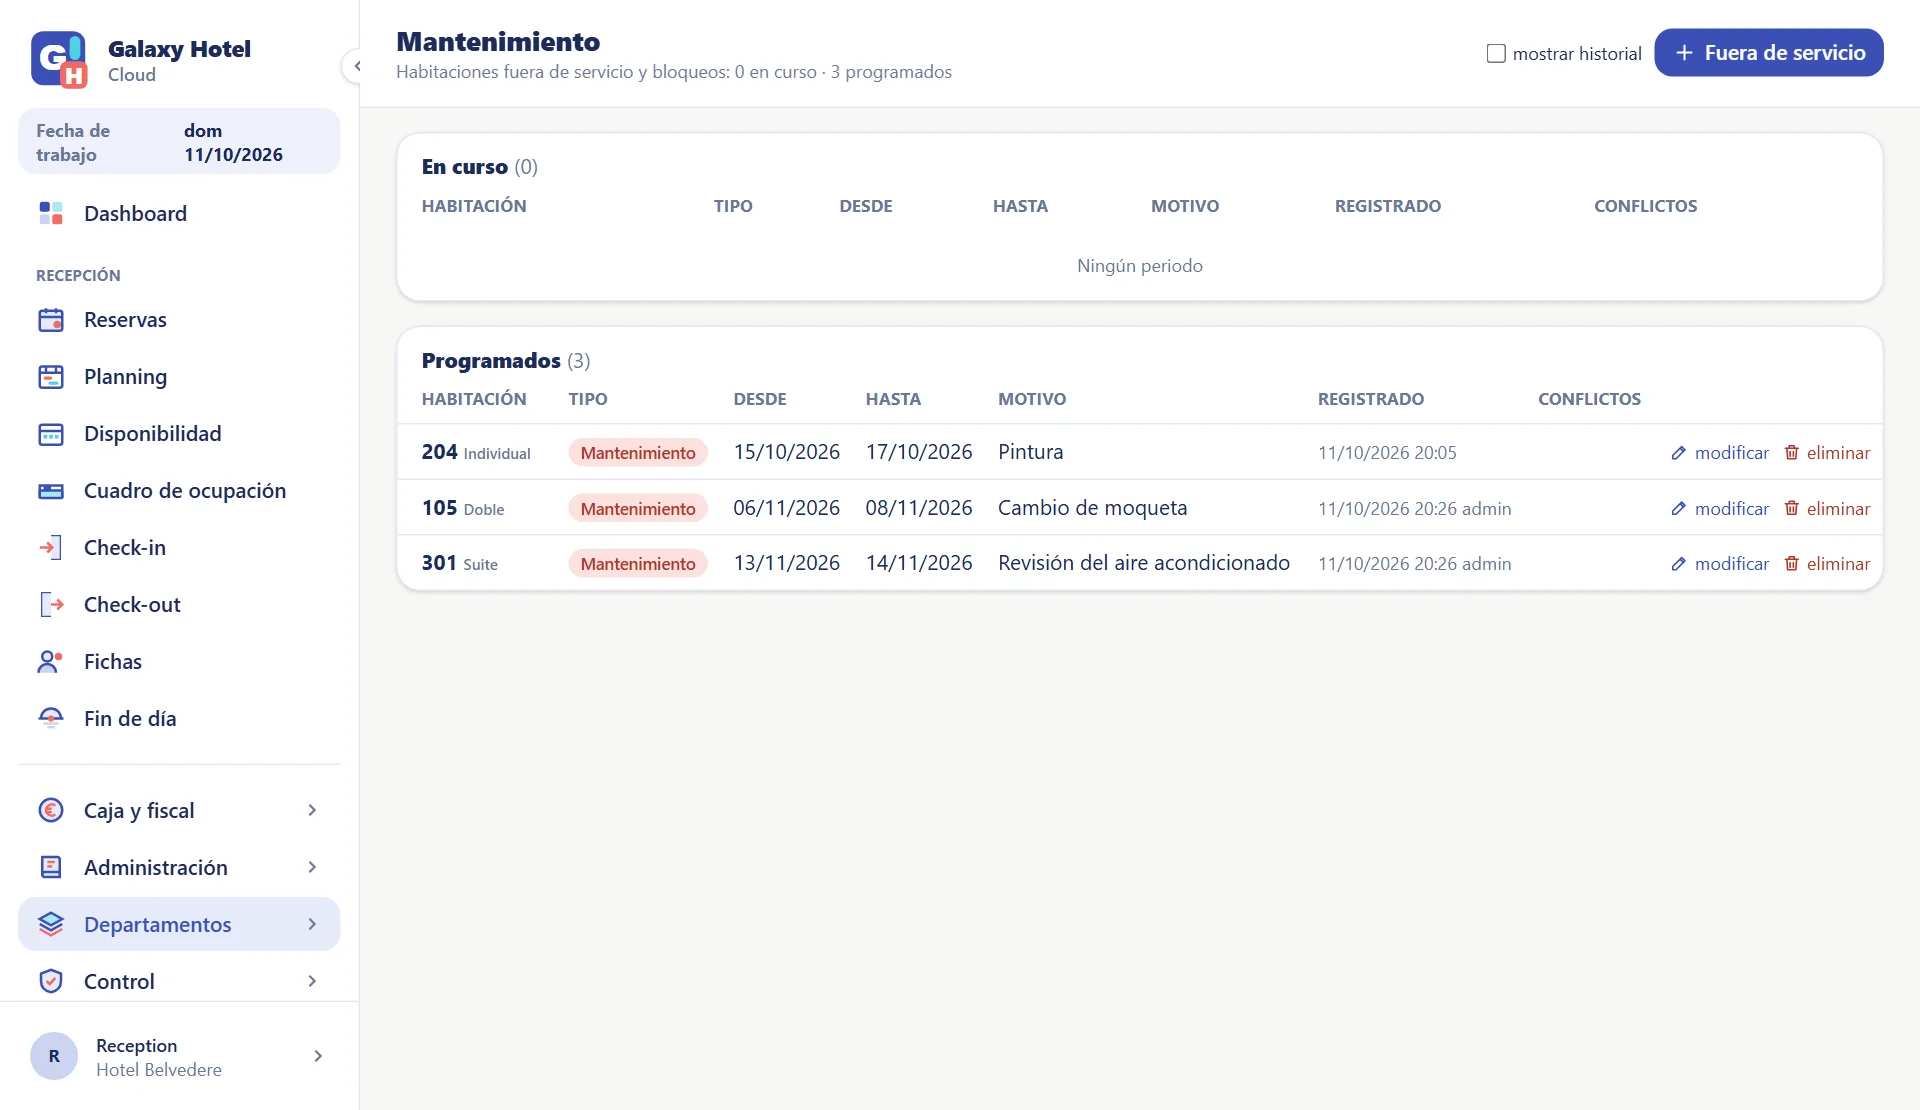Click the Reservas calendar icon
Screen dimensions: 1920x1110
coord(51,320)
